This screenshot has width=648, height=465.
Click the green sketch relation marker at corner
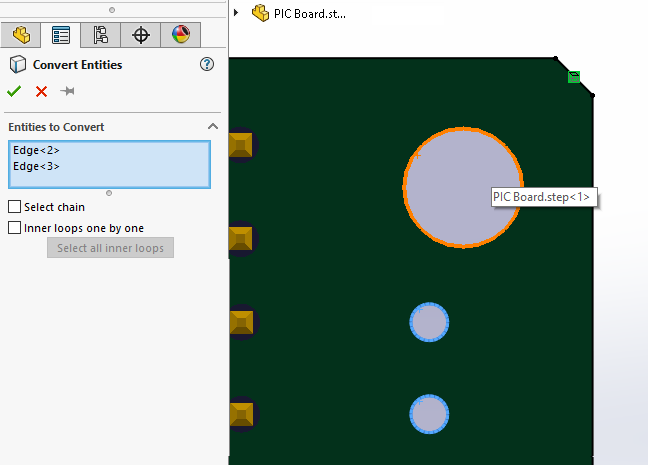[574, 77]
